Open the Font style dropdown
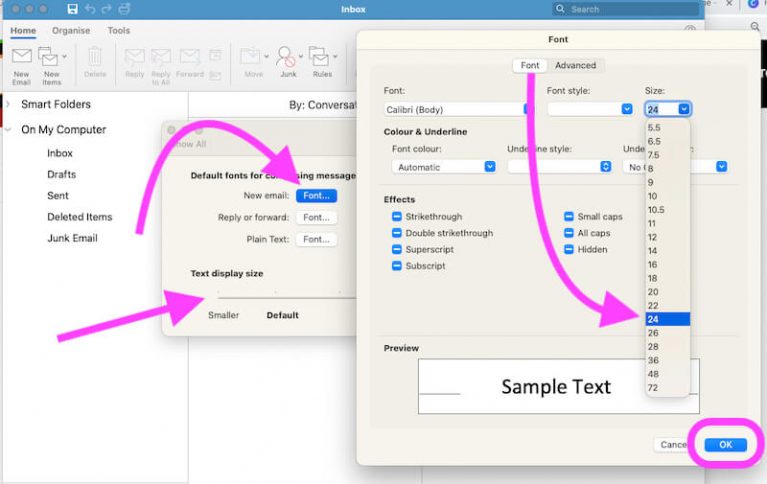Screen dimensions: 767x484 [x=590, y=109]
